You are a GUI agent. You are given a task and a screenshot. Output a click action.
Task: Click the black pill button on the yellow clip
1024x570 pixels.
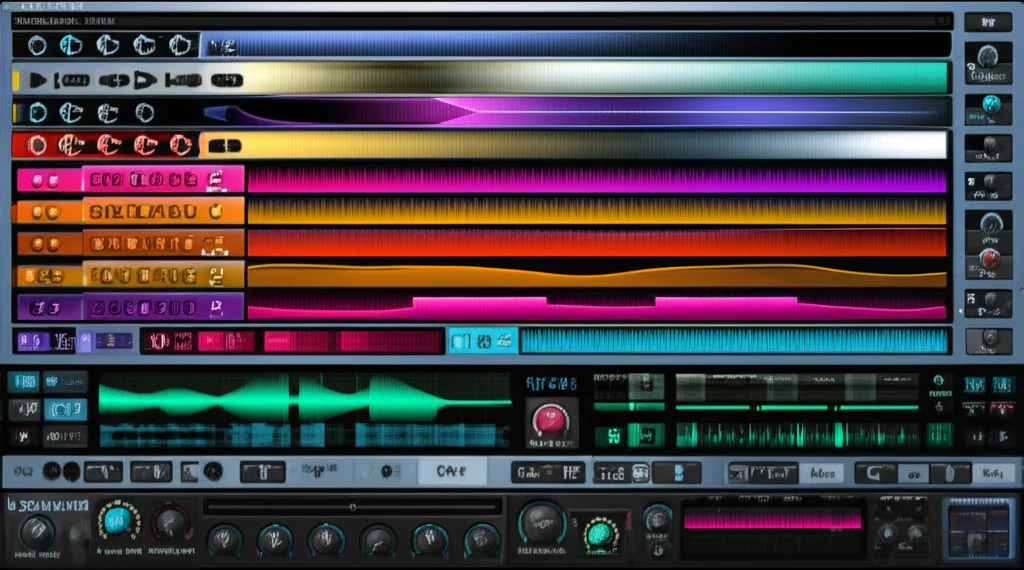pos(225,146)
